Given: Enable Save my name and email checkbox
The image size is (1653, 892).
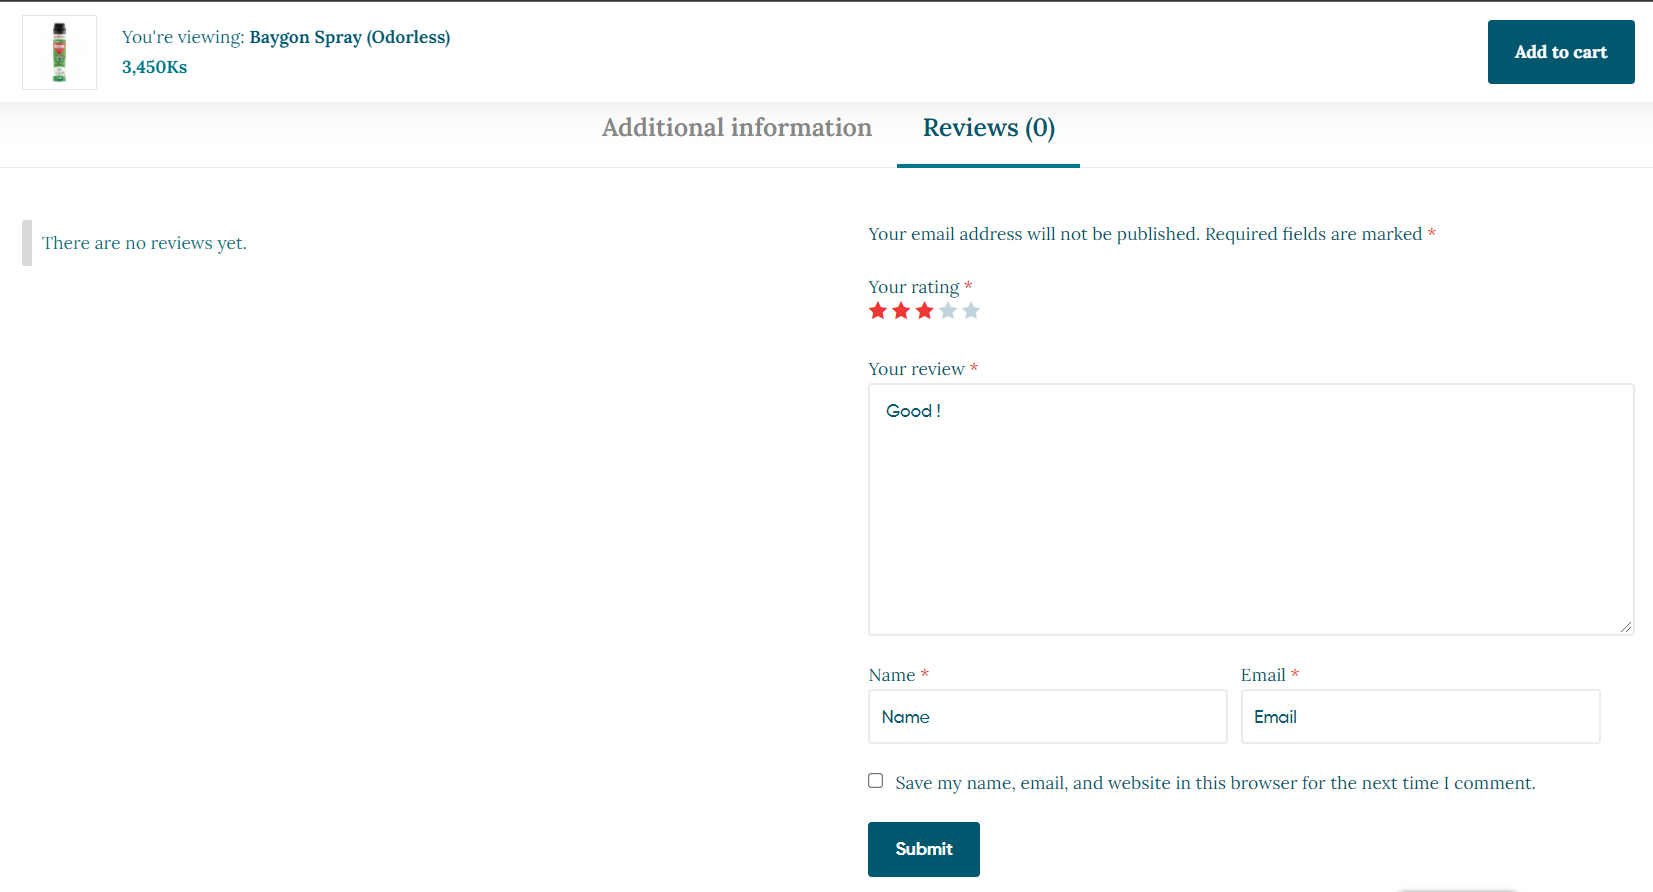Looking at the screenshot, I should click(876, 781).
